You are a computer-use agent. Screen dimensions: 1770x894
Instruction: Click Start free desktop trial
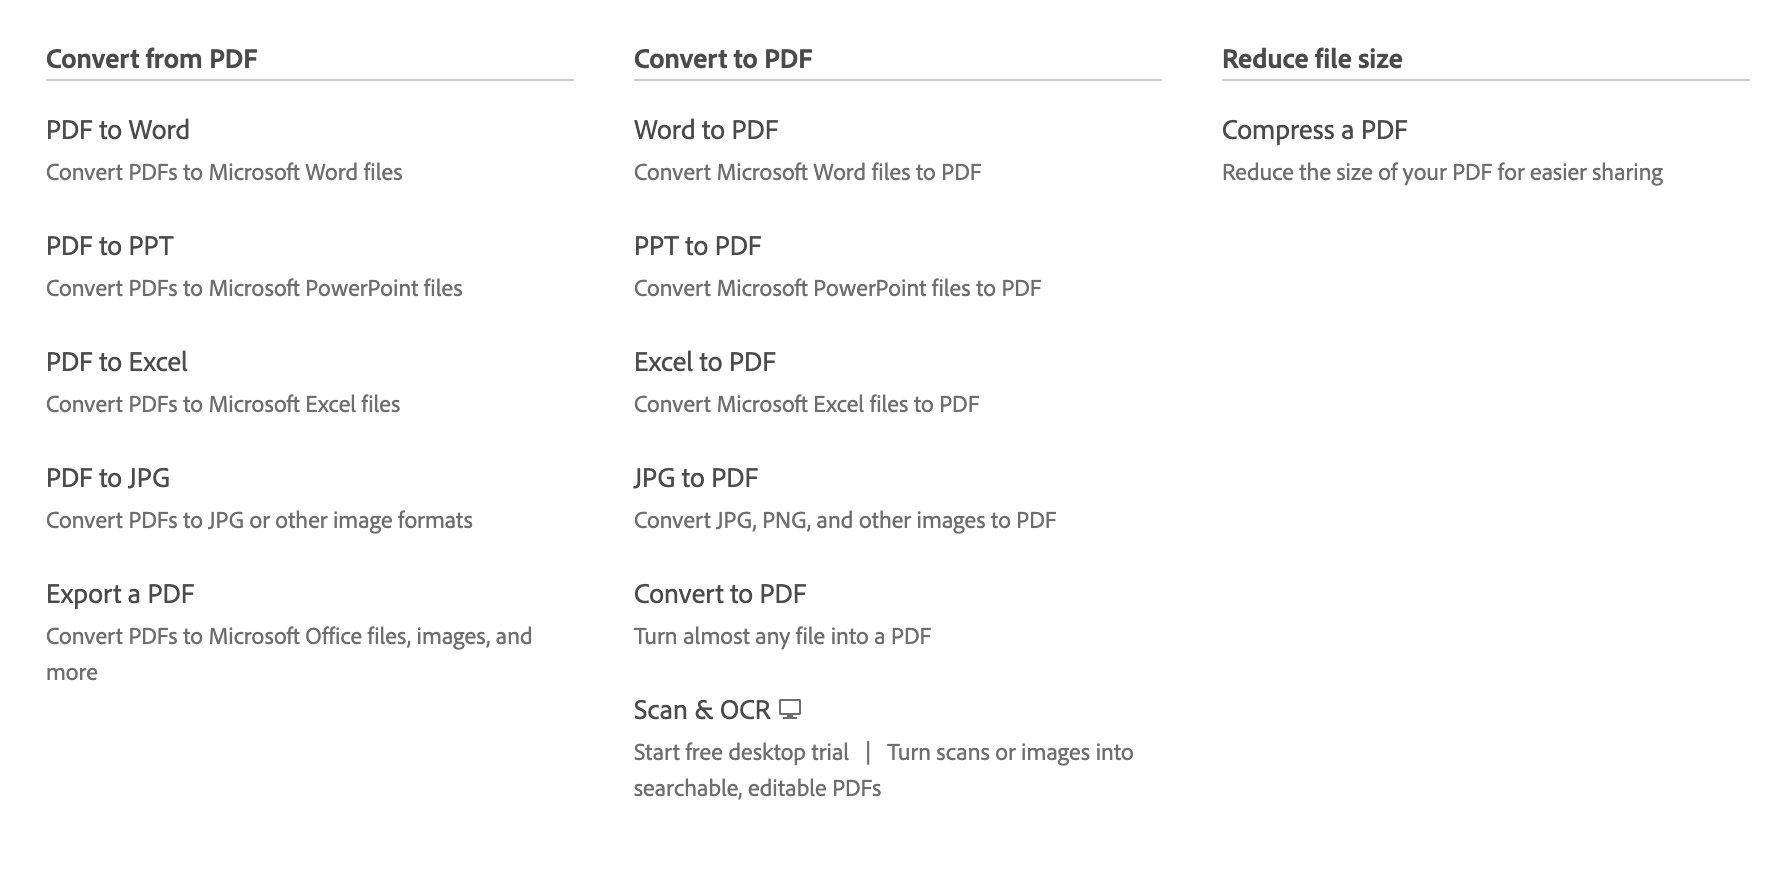click(x=741, y=752)
